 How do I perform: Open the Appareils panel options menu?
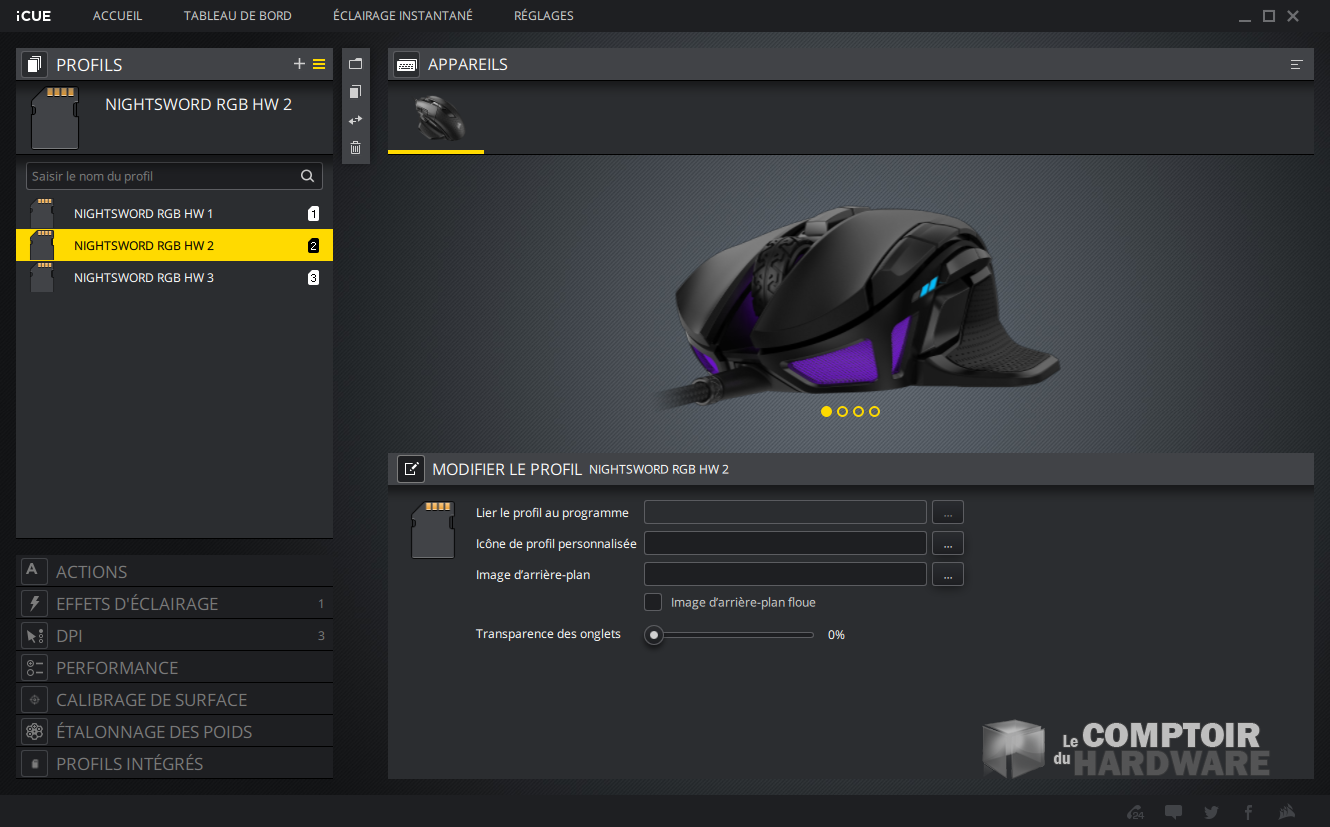click(x=1297, y=63)
